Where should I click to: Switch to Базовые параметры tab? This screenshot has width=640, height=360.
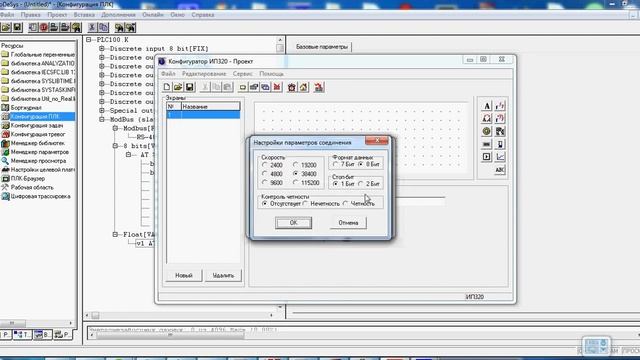(322, 47)
